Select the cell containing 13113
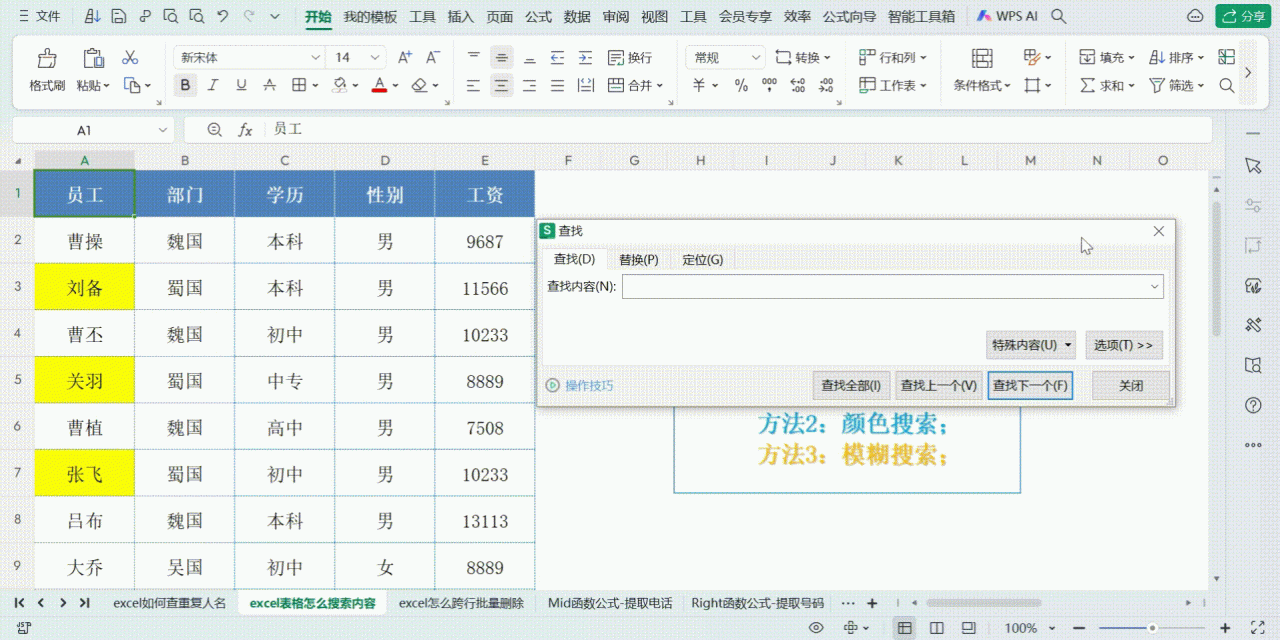Viewport: 1280px width, 640px height. [x=485, y=521]
